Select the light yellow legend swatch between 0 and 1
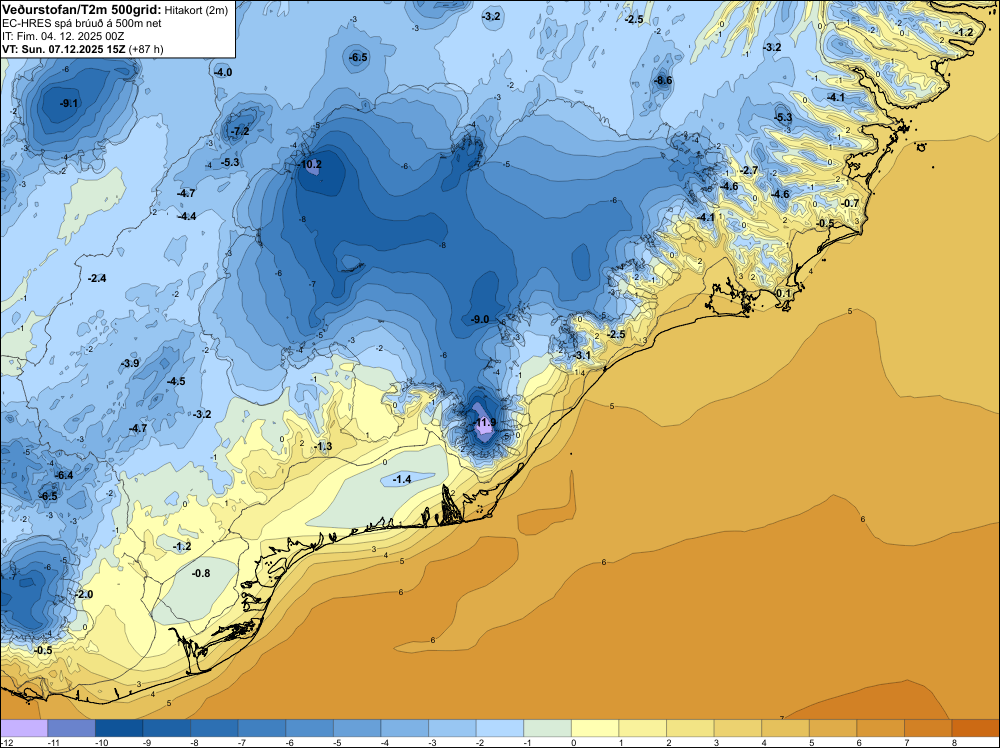 (x=595, y=728)
